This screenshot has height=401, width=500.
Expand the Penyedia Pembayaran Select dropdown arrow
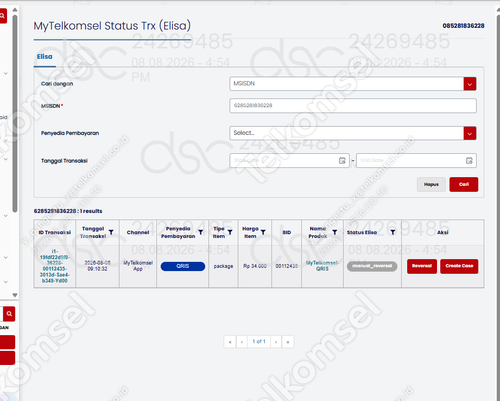470,133
